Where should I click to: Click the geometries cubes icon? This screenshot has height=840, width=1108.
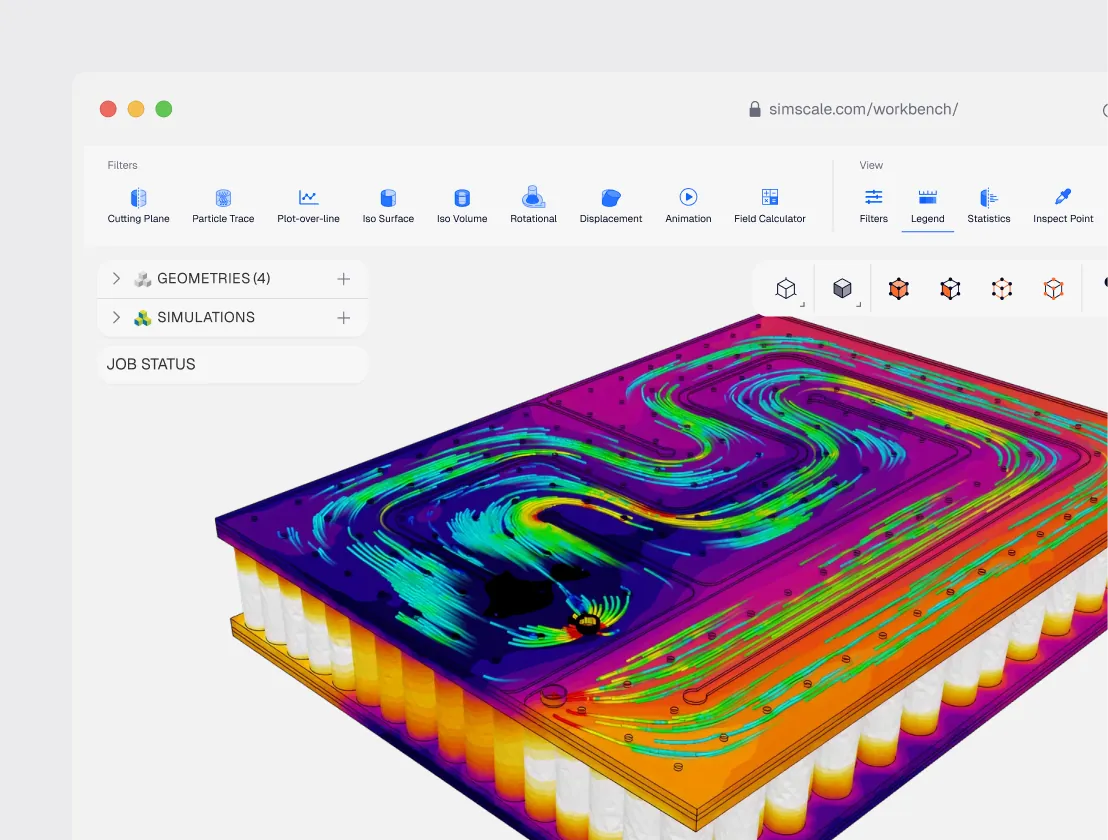pyautogui.click(x=143, y=279)
